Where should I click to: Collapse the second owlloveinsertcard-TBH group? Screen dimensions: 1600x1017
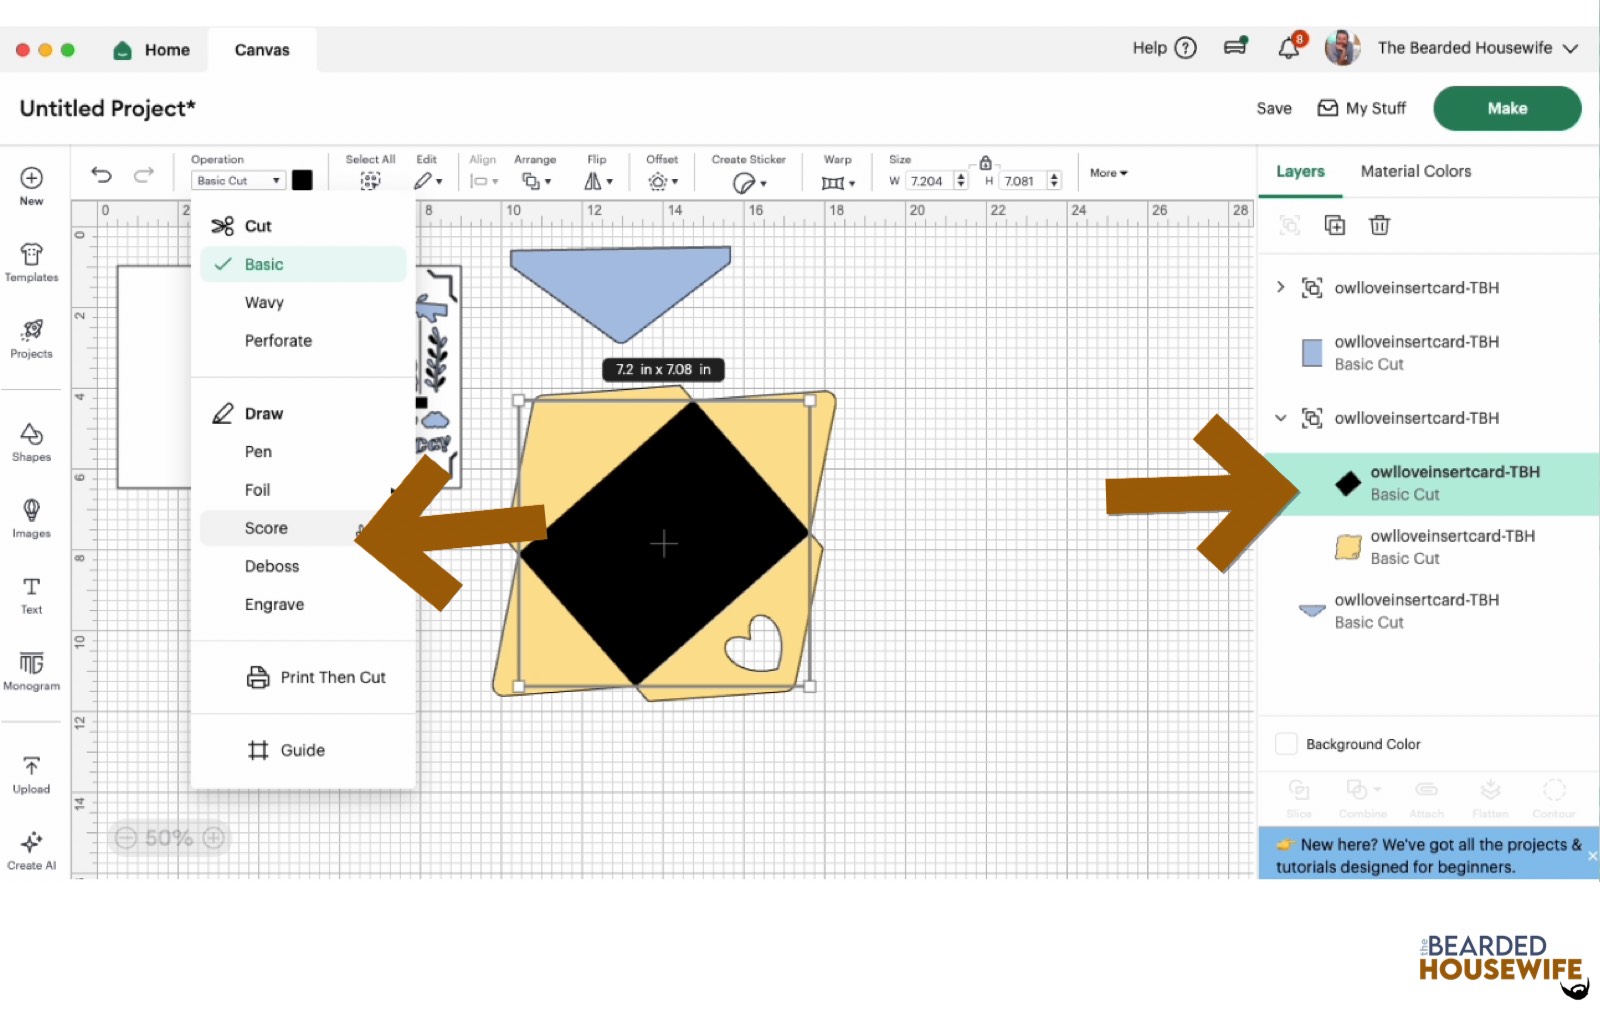(1281, 418)
